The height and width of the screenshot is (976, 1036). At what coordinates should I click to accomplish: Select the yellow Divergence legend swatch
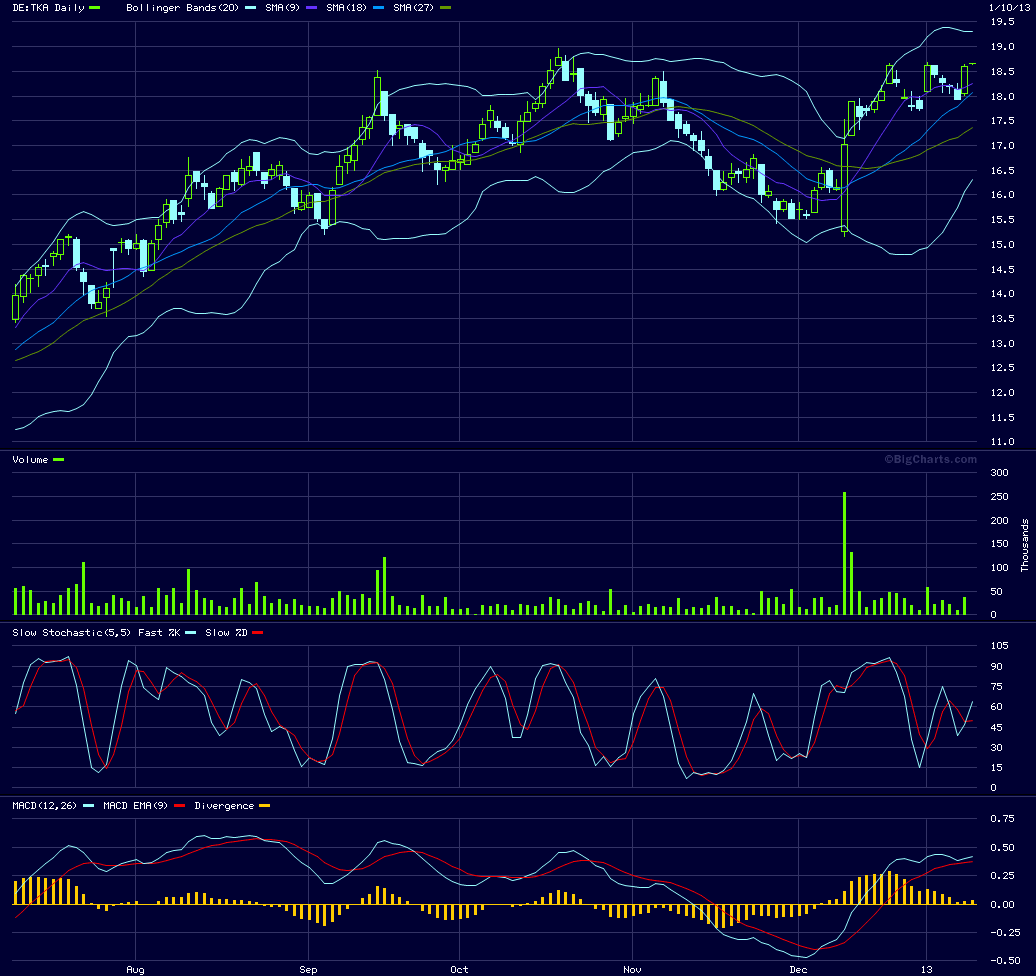click(x=264, y=806)
